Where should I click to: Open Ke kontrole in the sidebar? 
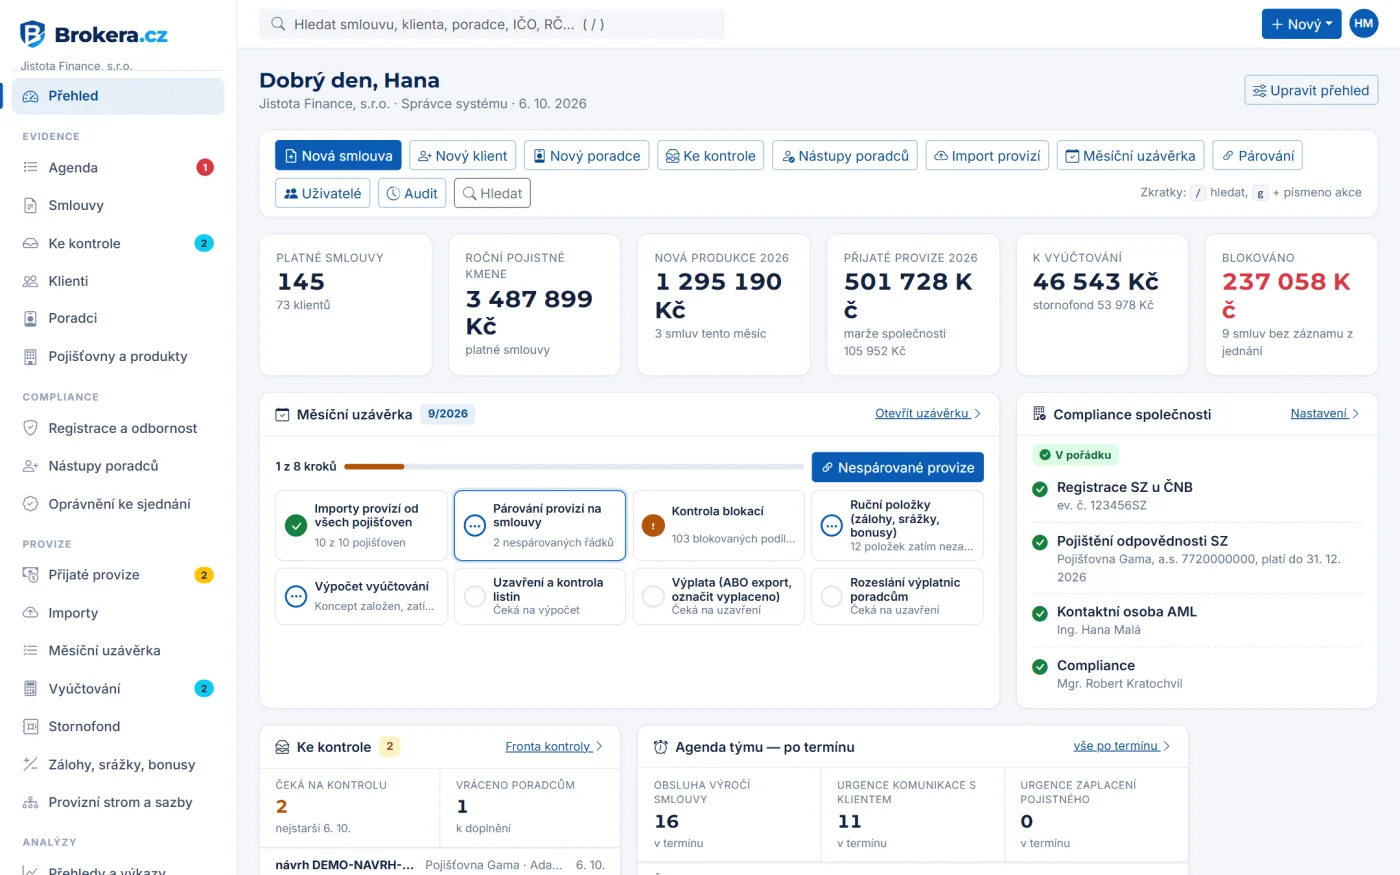(118, 243)
